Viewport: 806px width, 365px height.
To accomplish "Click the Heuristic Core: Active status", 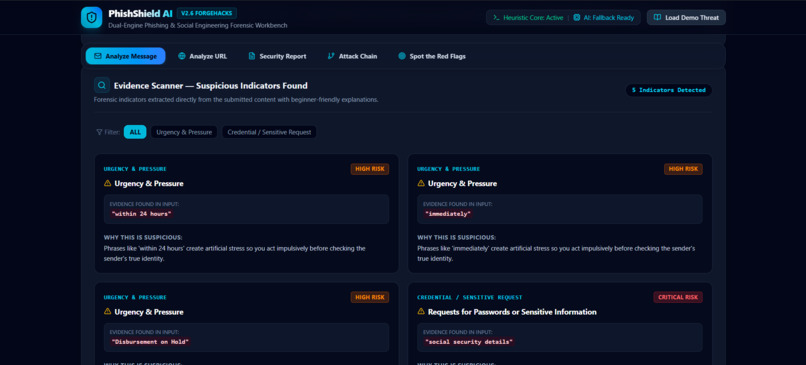I will pos(528,17).
